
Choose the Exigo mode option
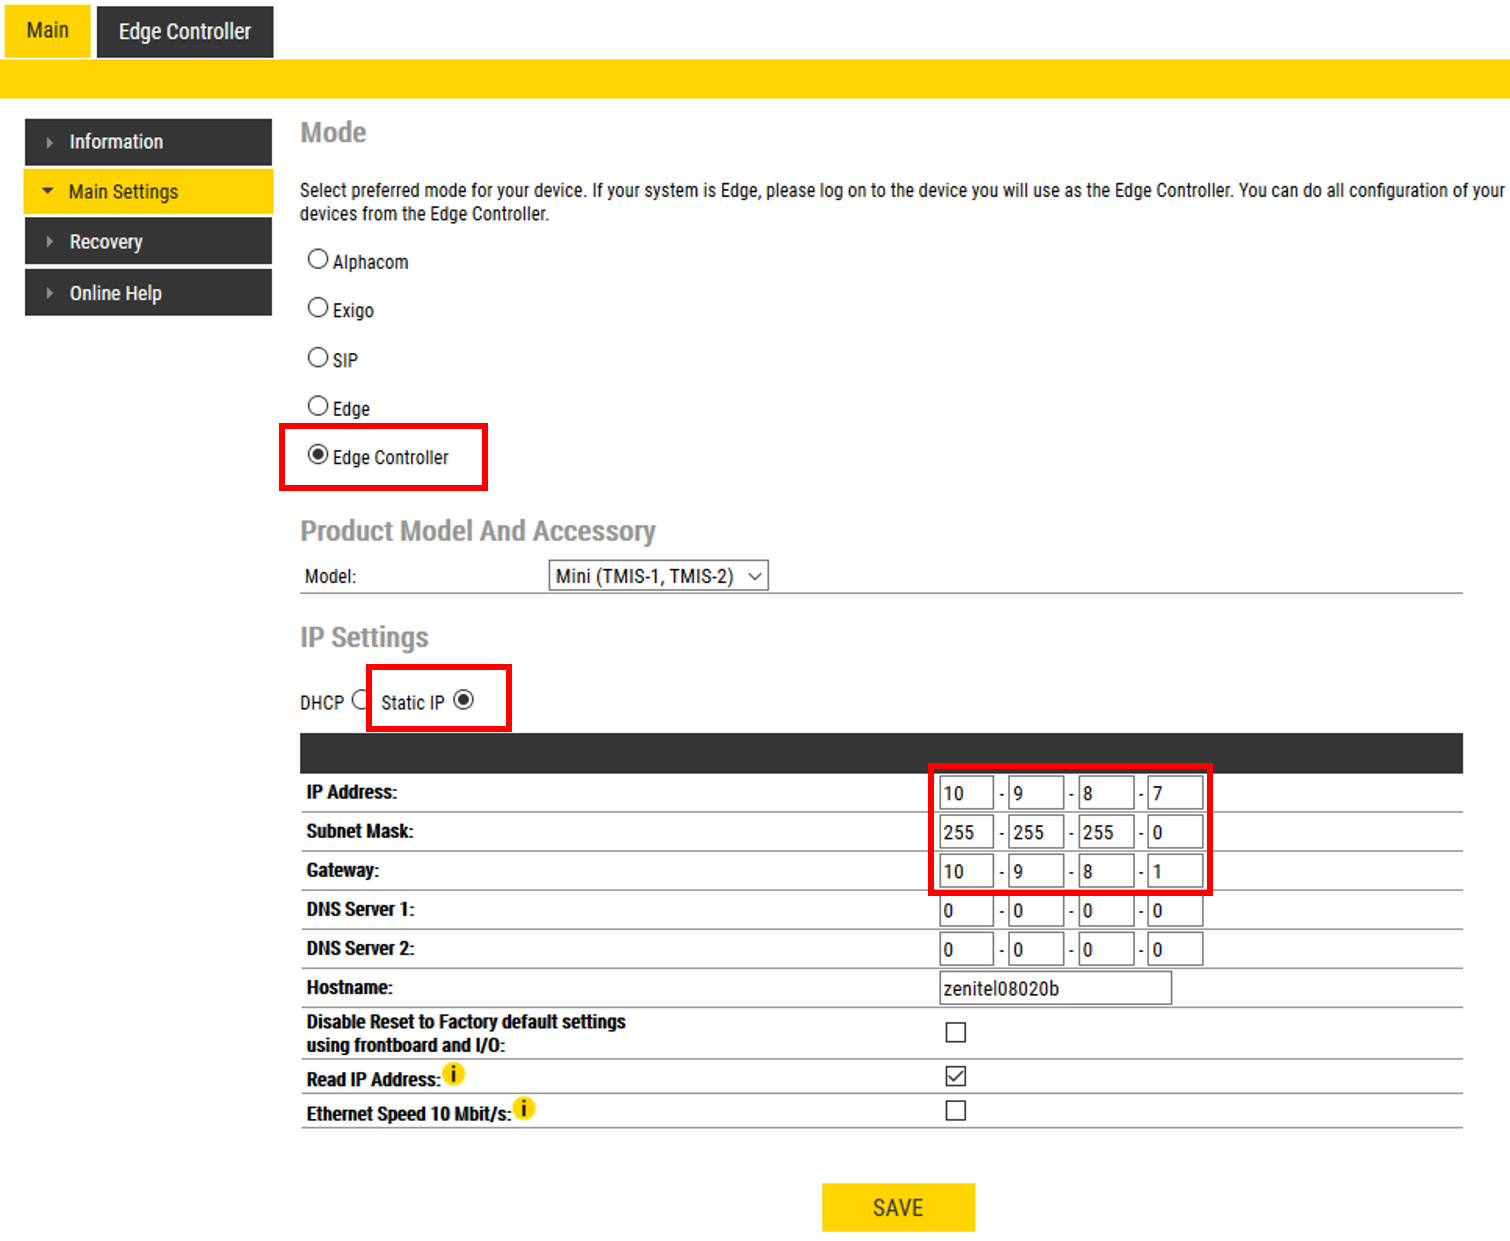[x=318, y=308]
